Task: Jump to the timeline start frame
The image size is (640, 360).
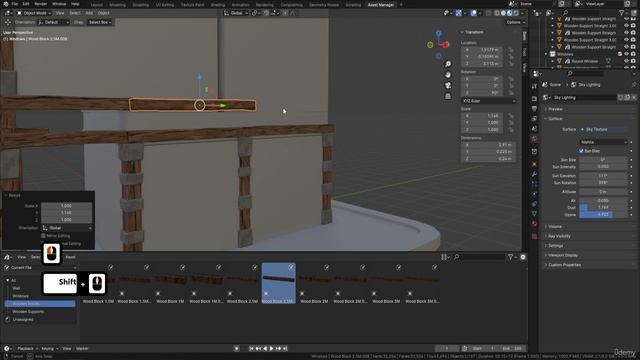Action: point(251,349)
